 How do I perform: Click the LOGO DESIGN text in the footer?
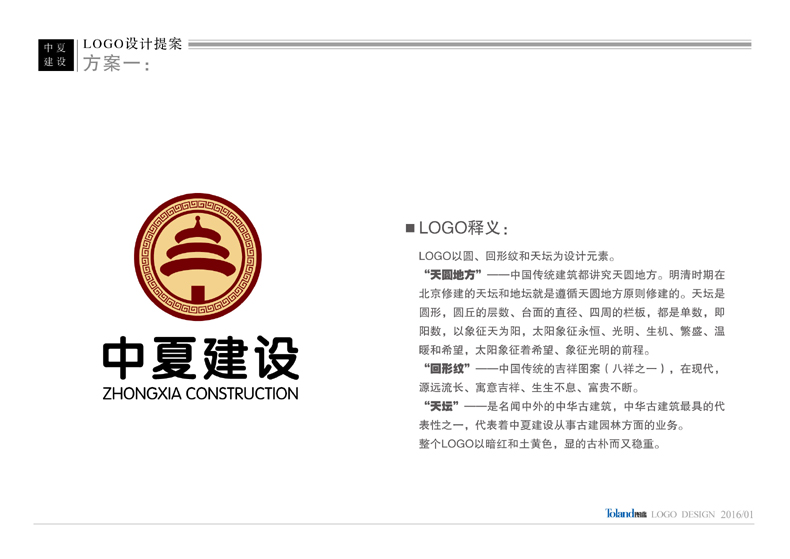pos(683,514)
